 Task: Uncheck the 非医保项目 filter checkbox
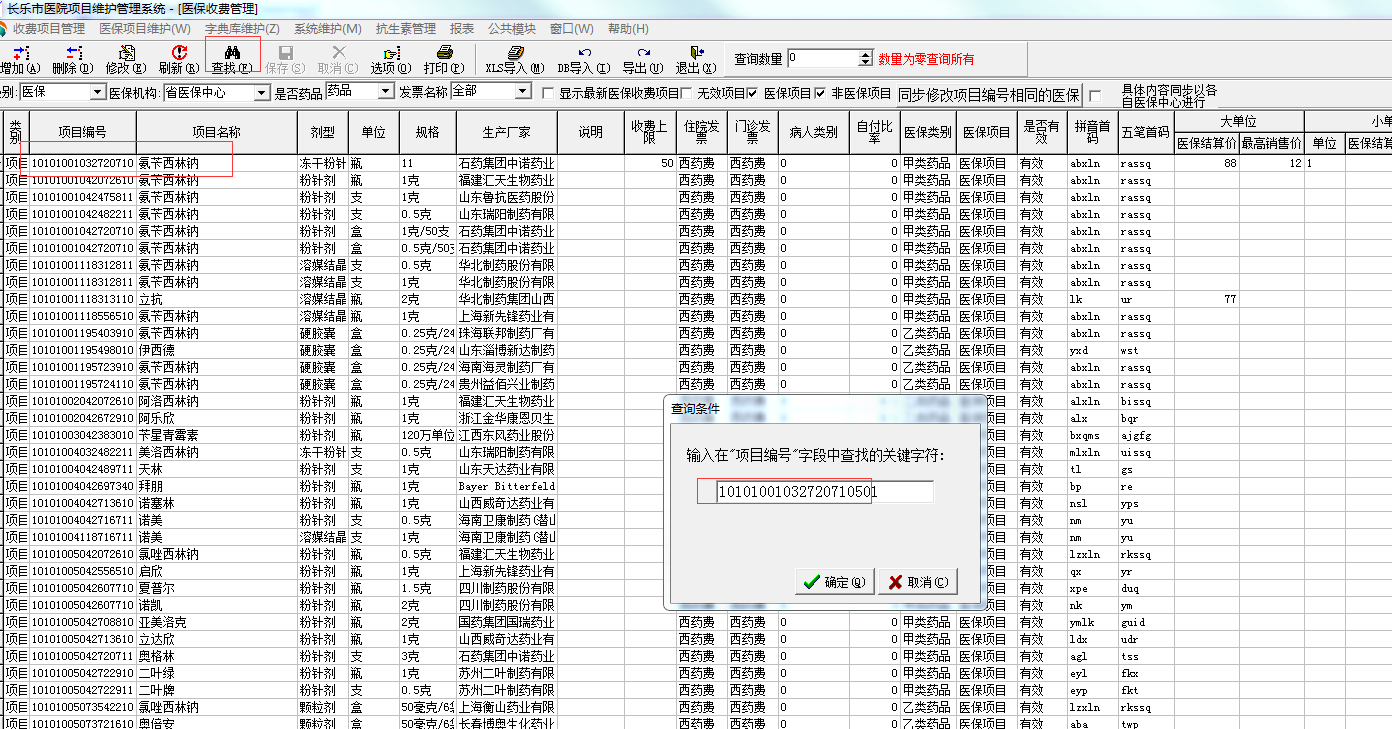821,93
